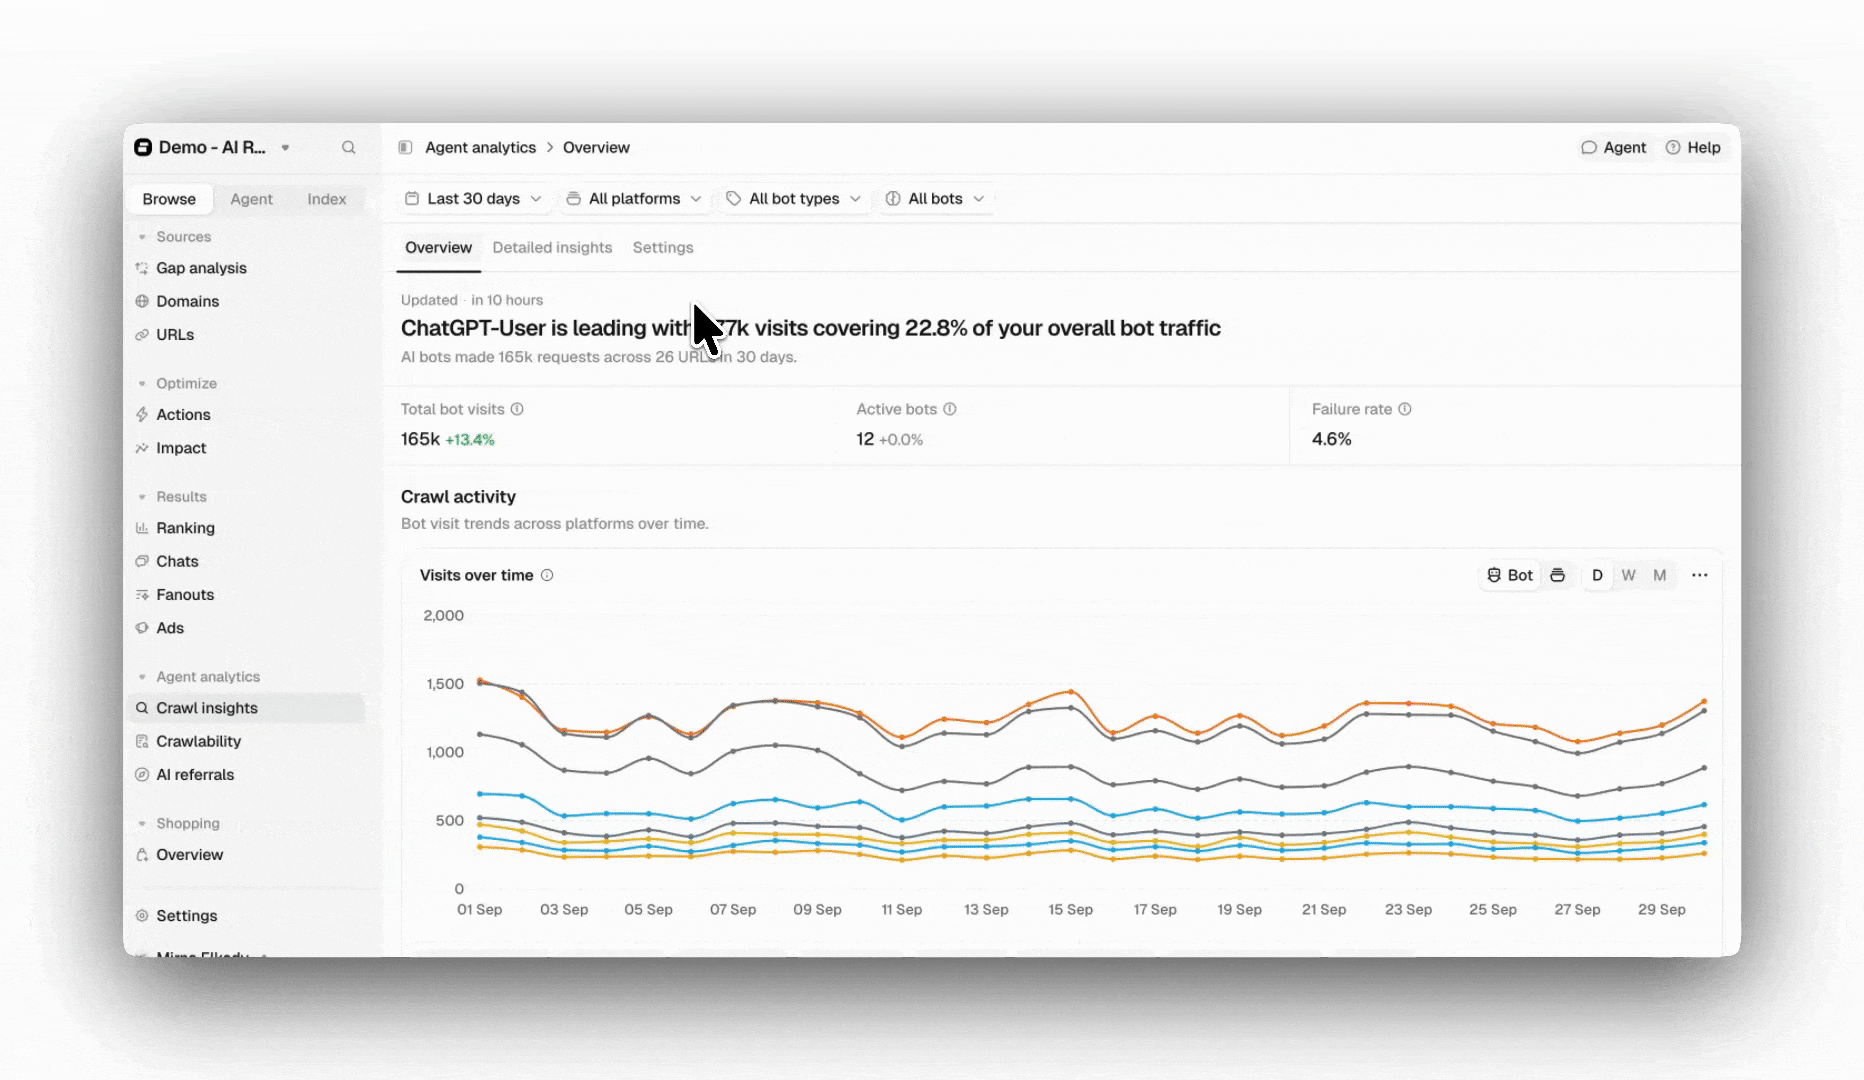The image size is (1864, 1080).
Task: Go to Domains in the sidebar
Action: [187, 301]
